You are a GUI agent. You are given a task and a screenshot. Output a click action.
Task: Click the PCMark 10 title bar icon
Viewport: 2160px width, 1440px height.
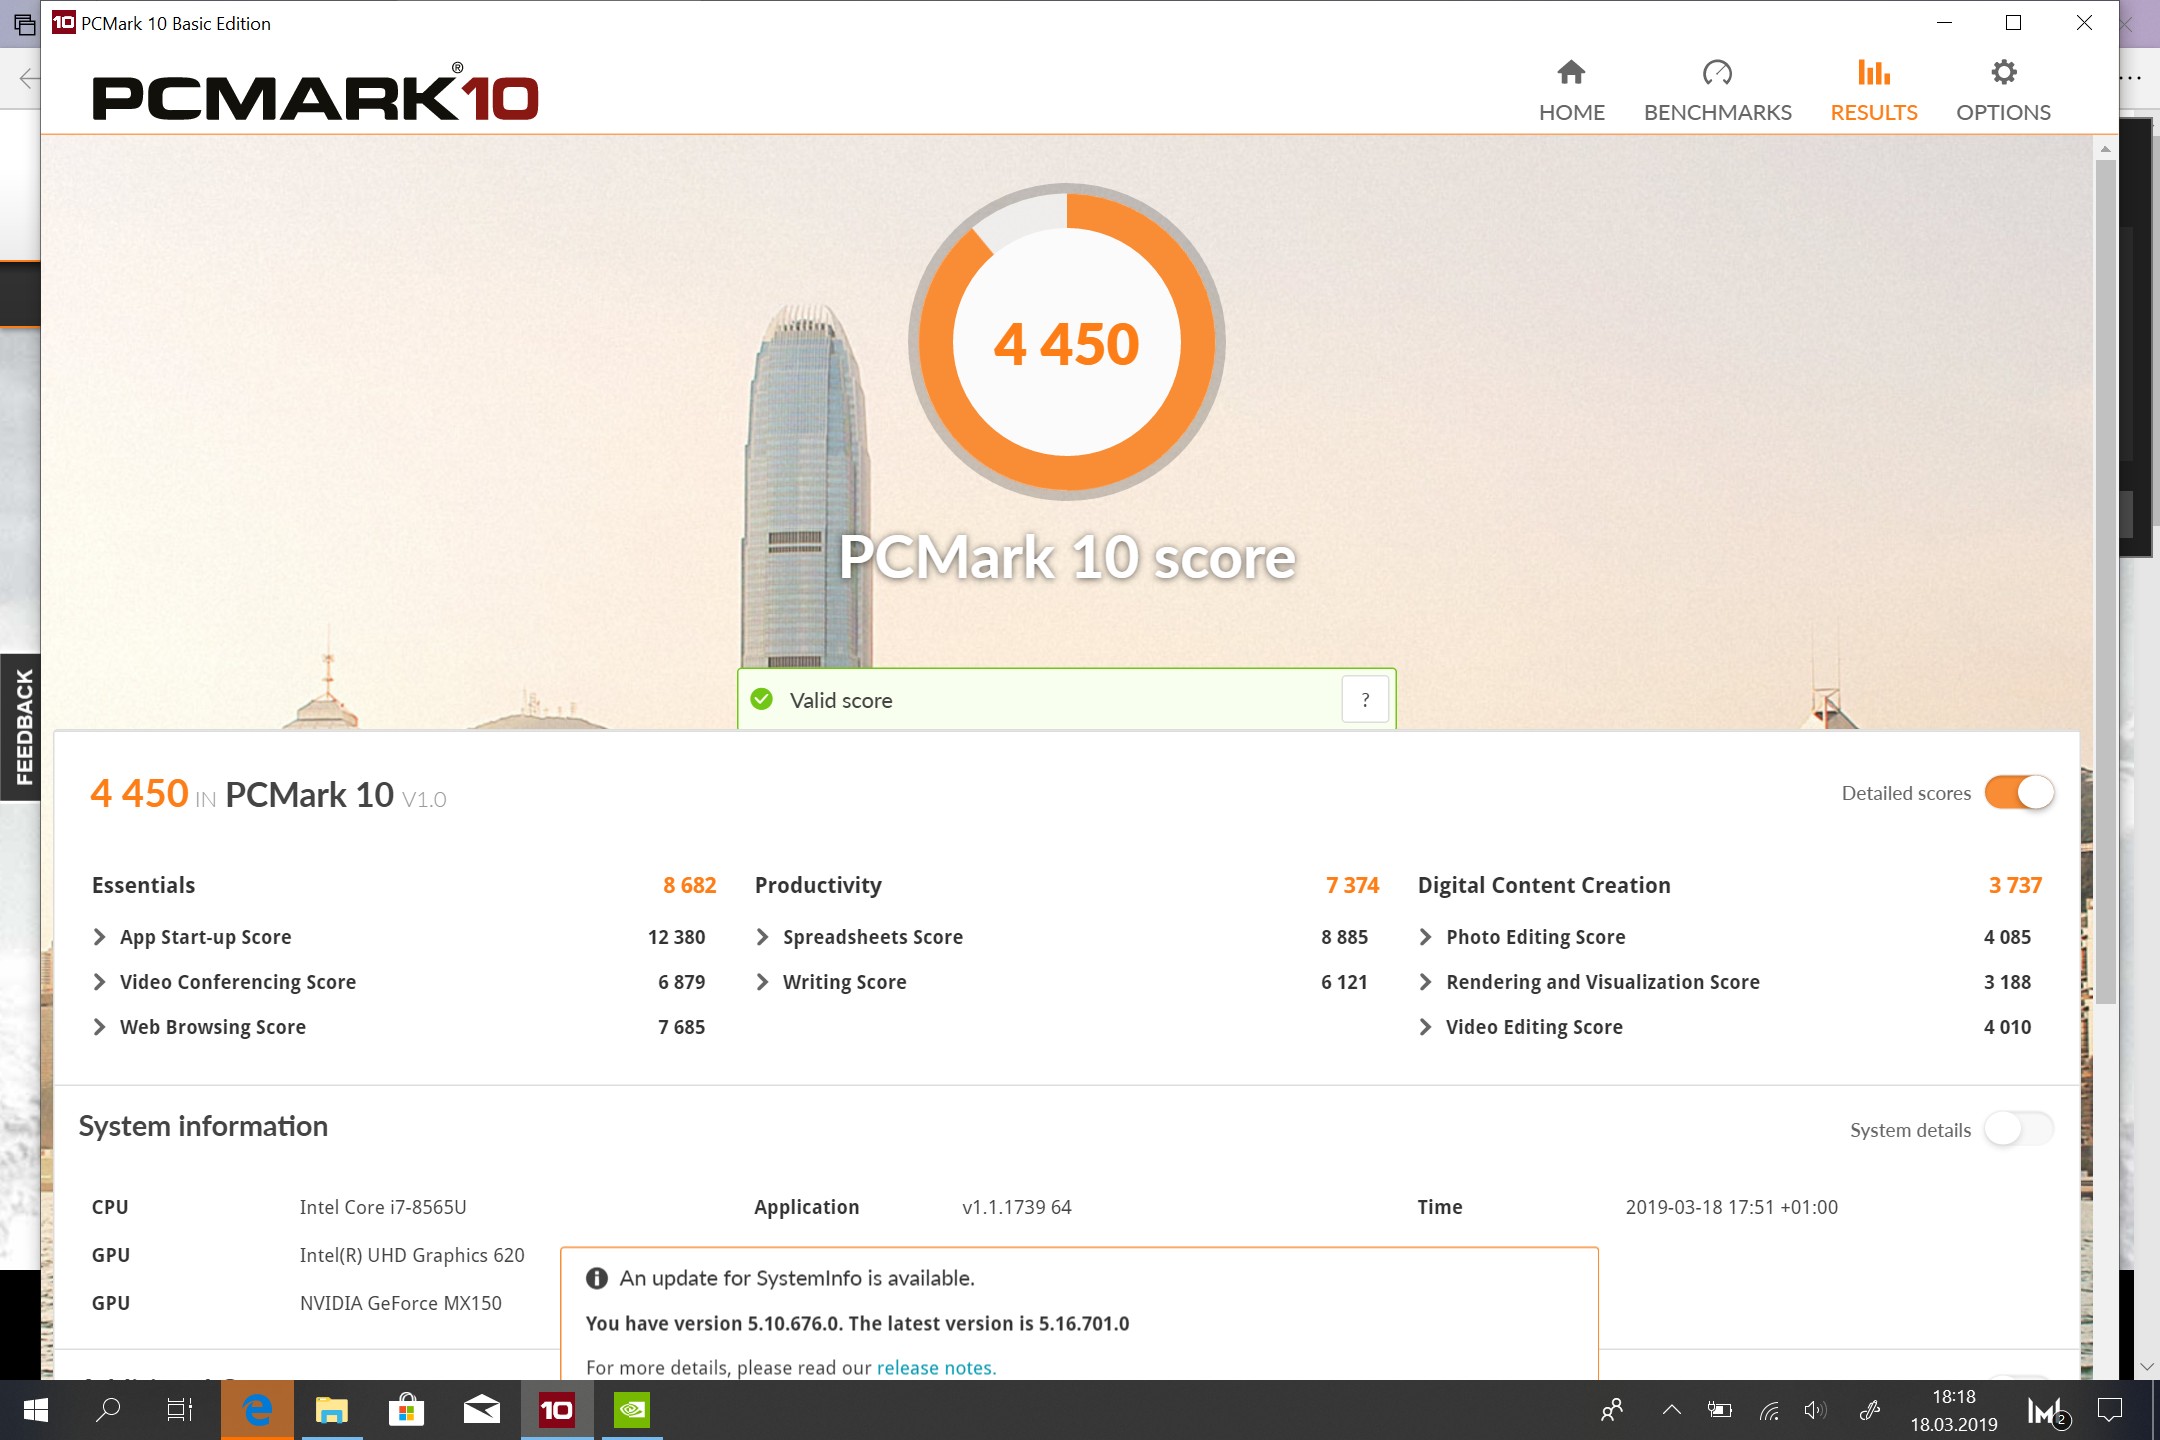63,22
